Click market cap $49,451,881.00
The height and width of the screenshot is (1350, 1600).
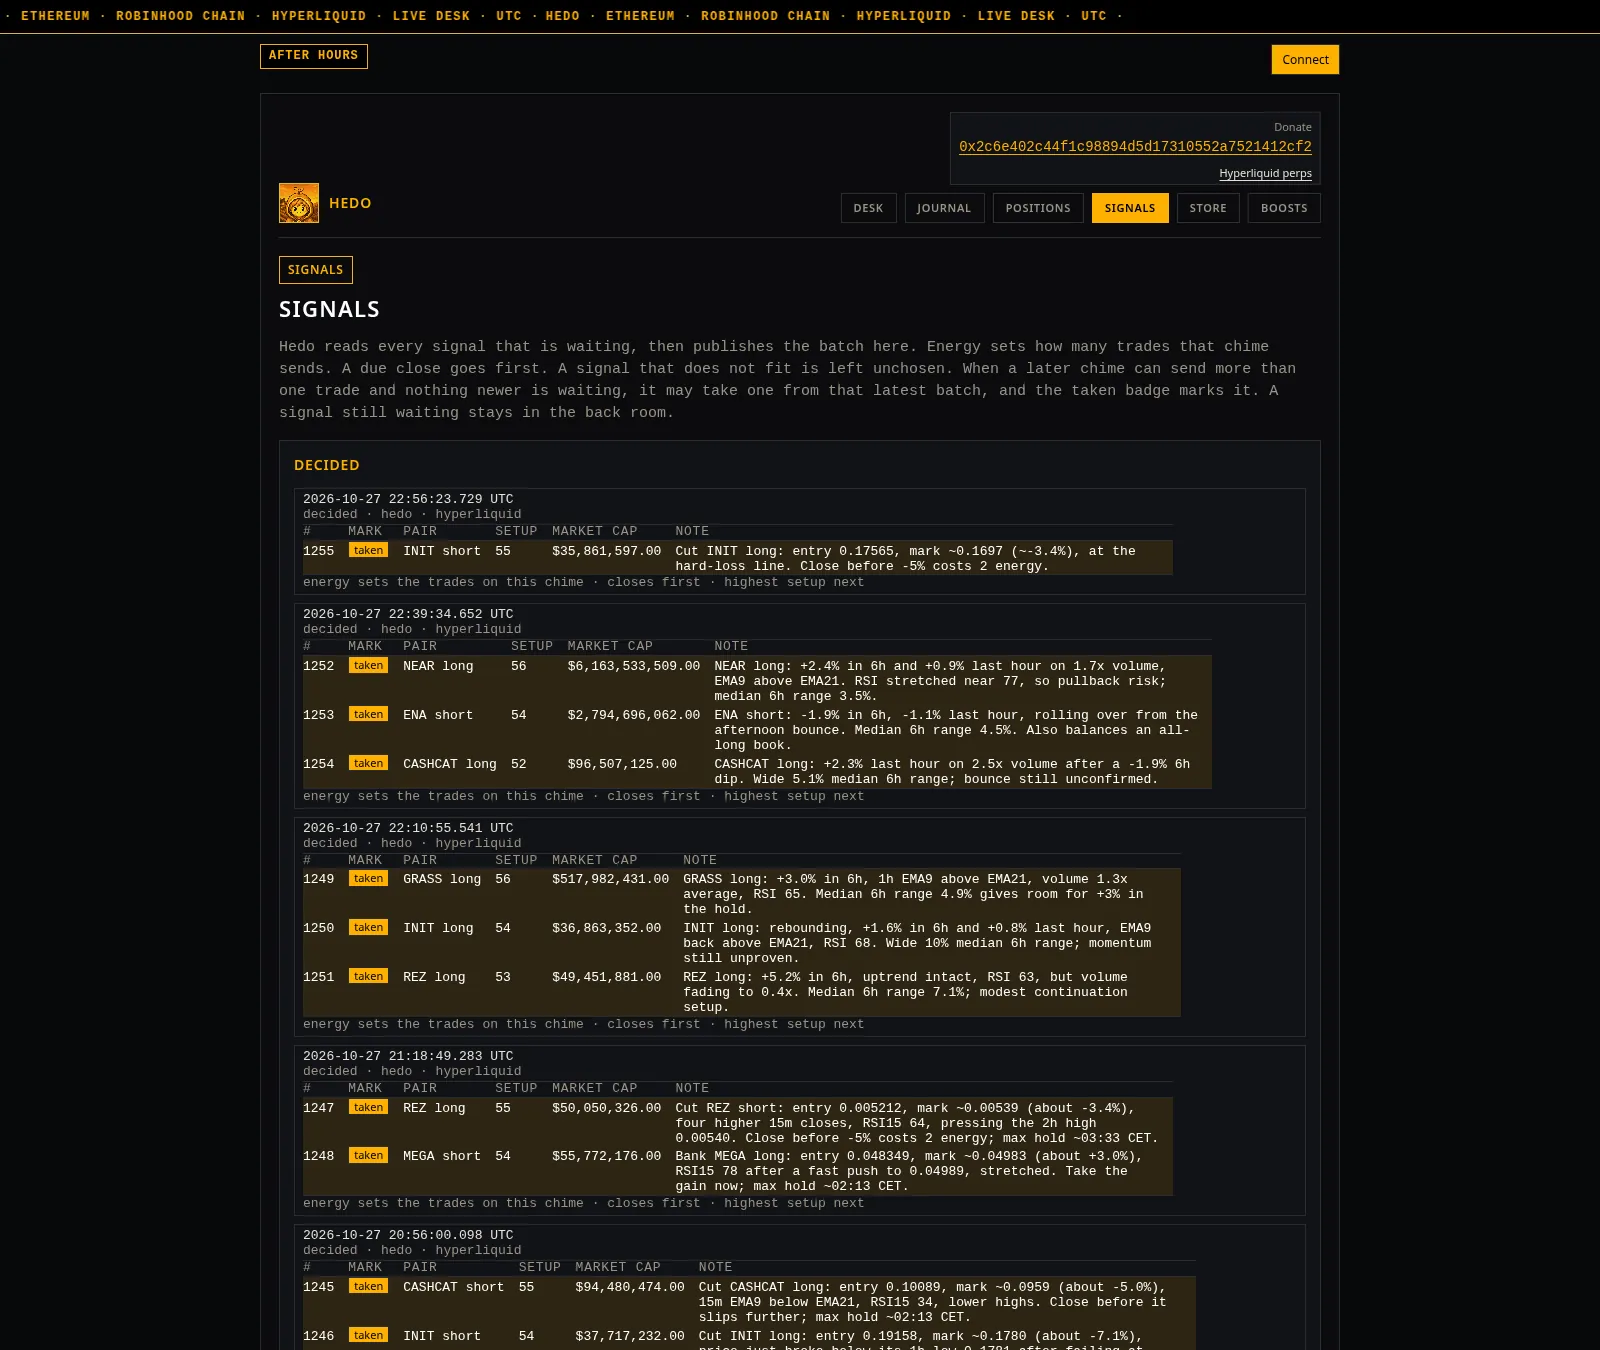(x=607, y=977)
